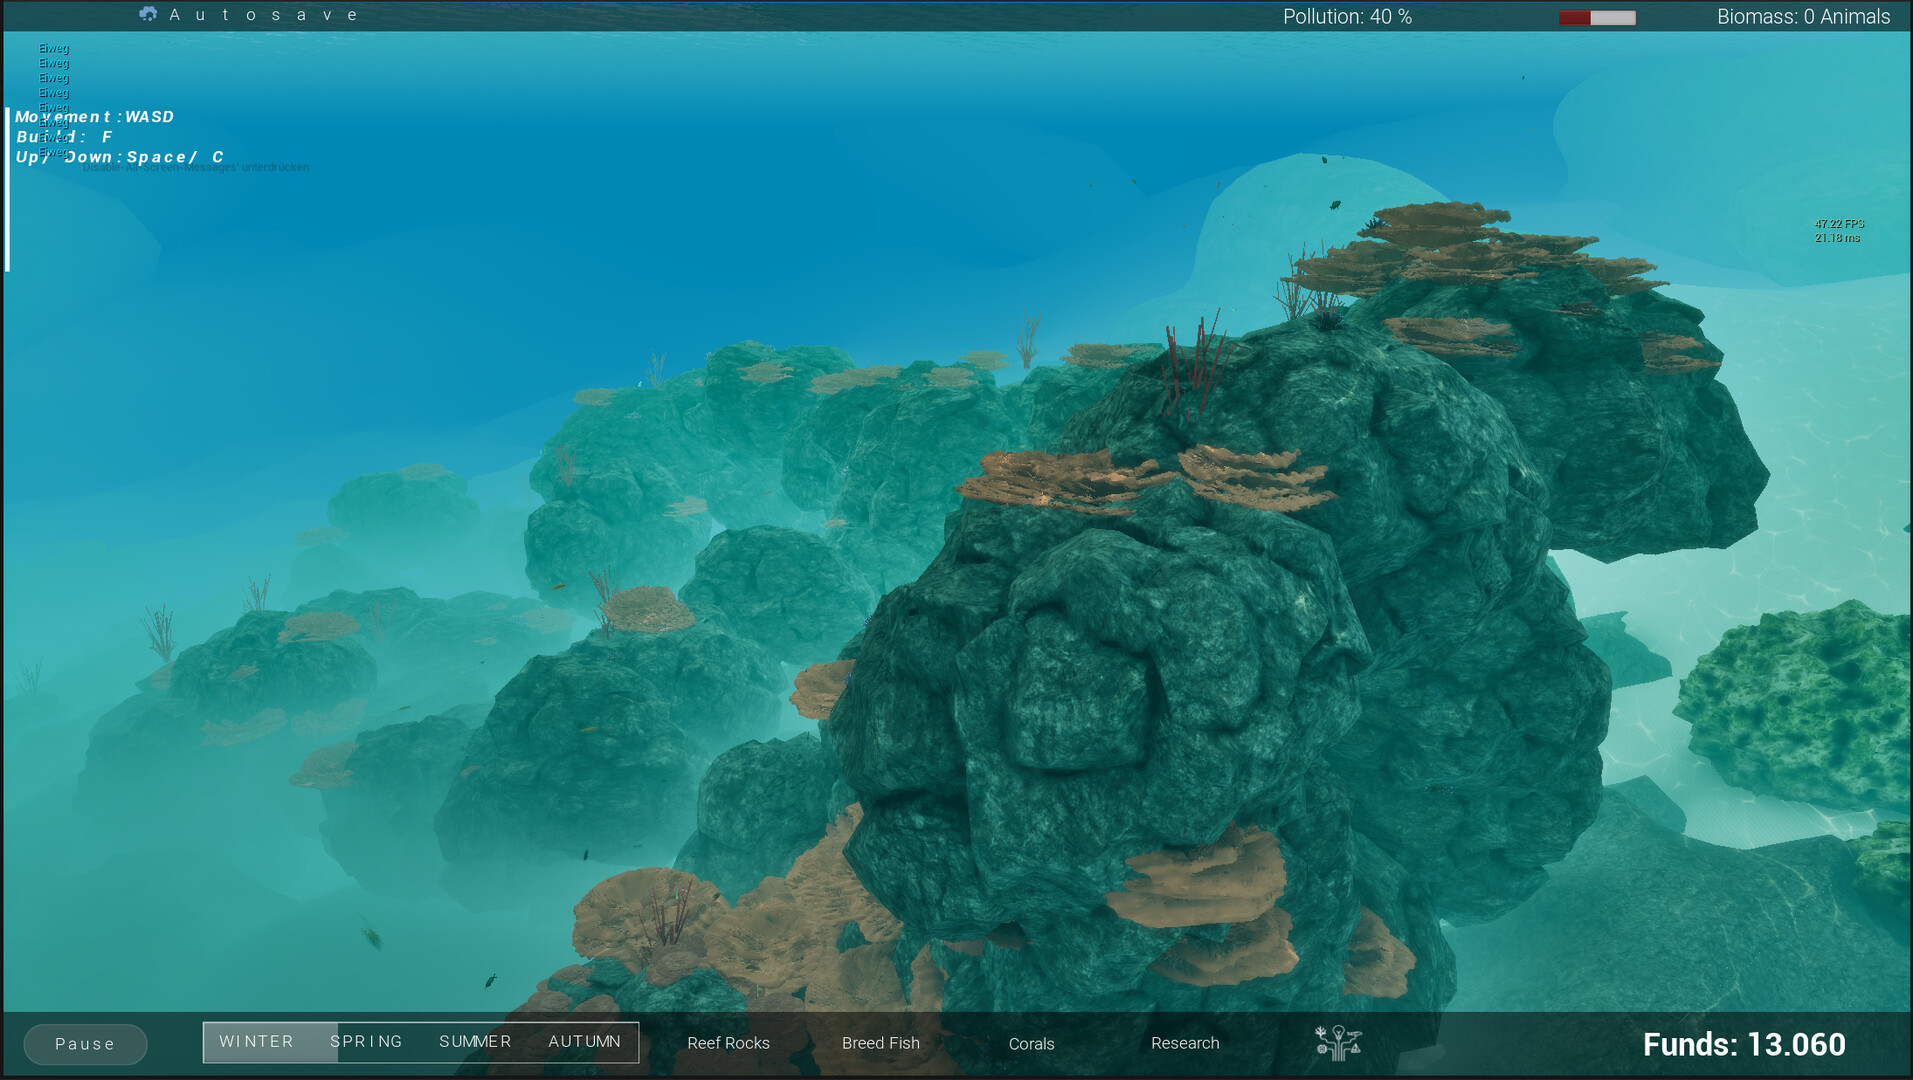
Task: Click the topmost 'Eiweg' message
Action: pyautogui.click(x=53, y=47)
